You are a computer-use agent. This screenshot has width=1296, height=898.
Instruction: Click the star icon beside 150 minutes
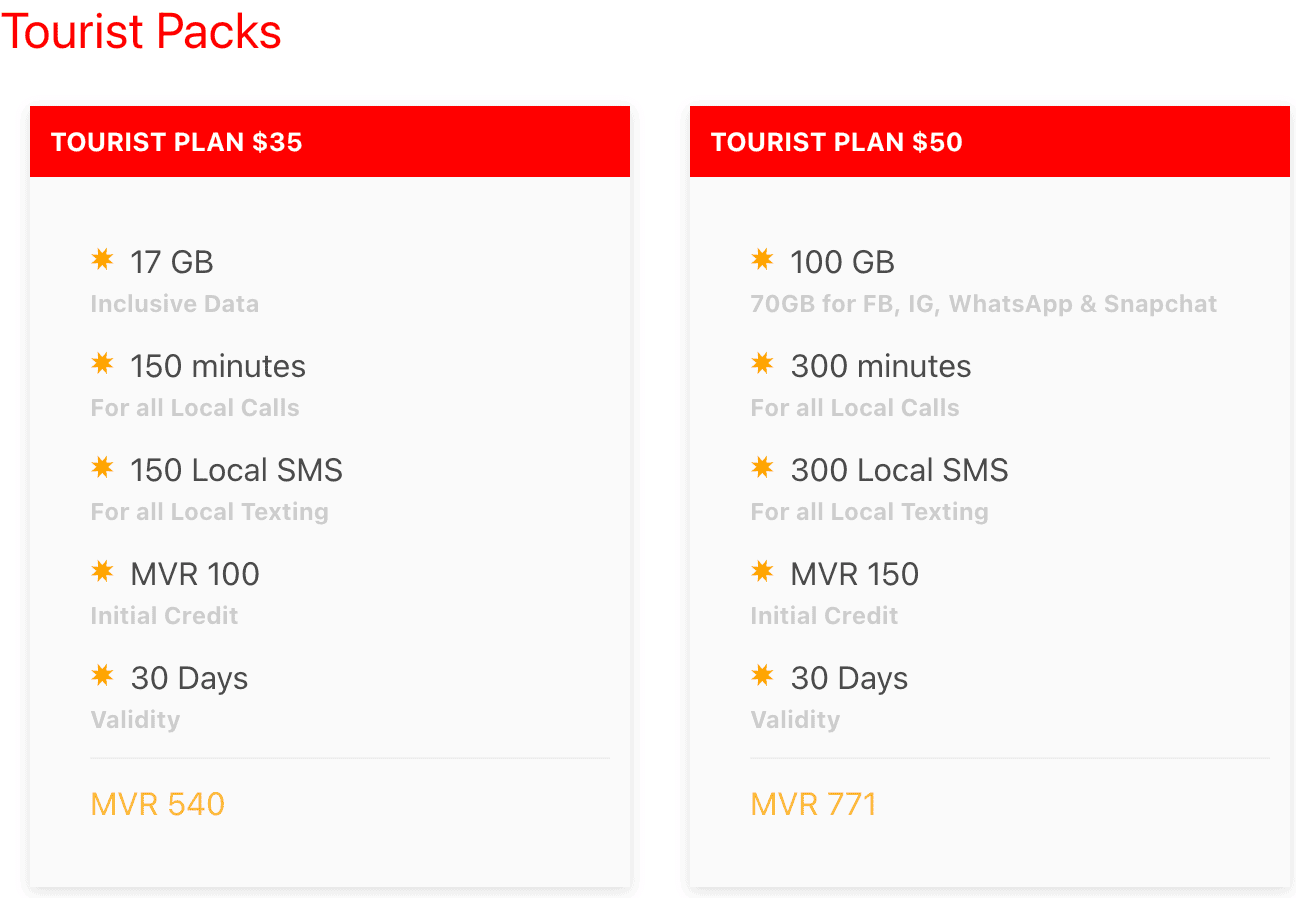pos(102,364)
